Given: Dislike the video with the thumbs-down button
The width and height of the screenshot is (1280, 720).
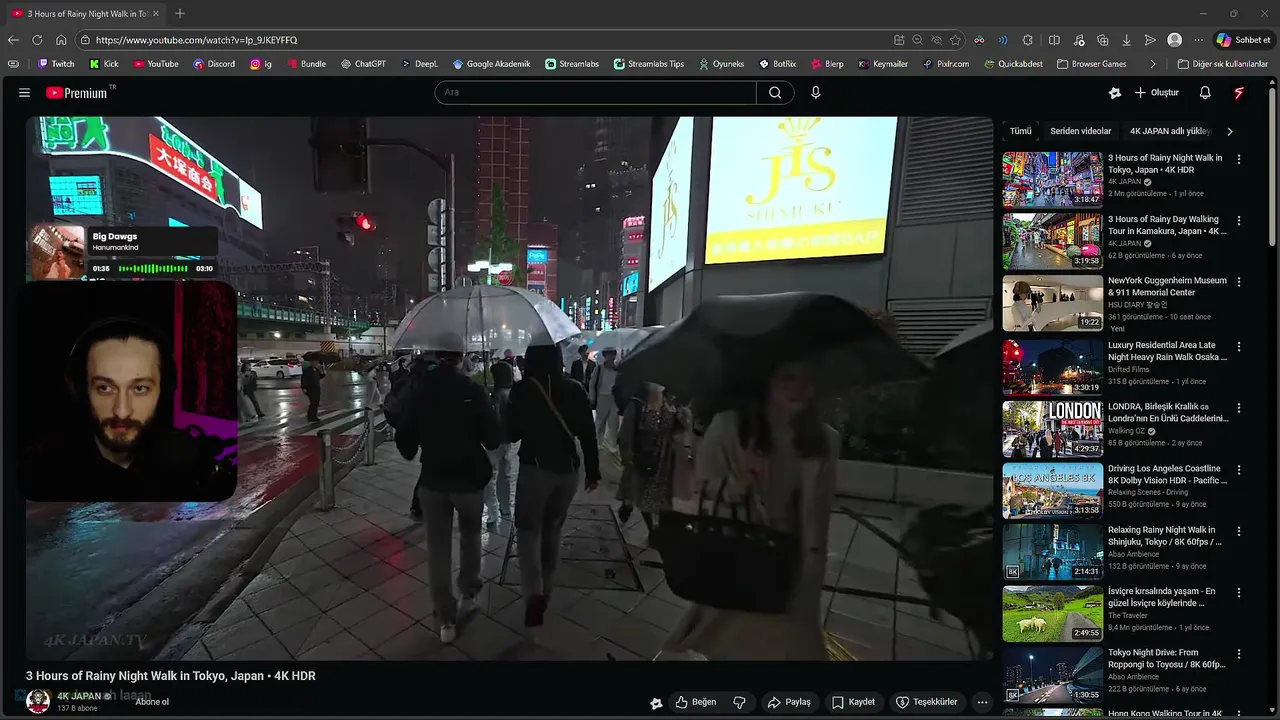Looking at the screenshot, I should pos(740,702).
